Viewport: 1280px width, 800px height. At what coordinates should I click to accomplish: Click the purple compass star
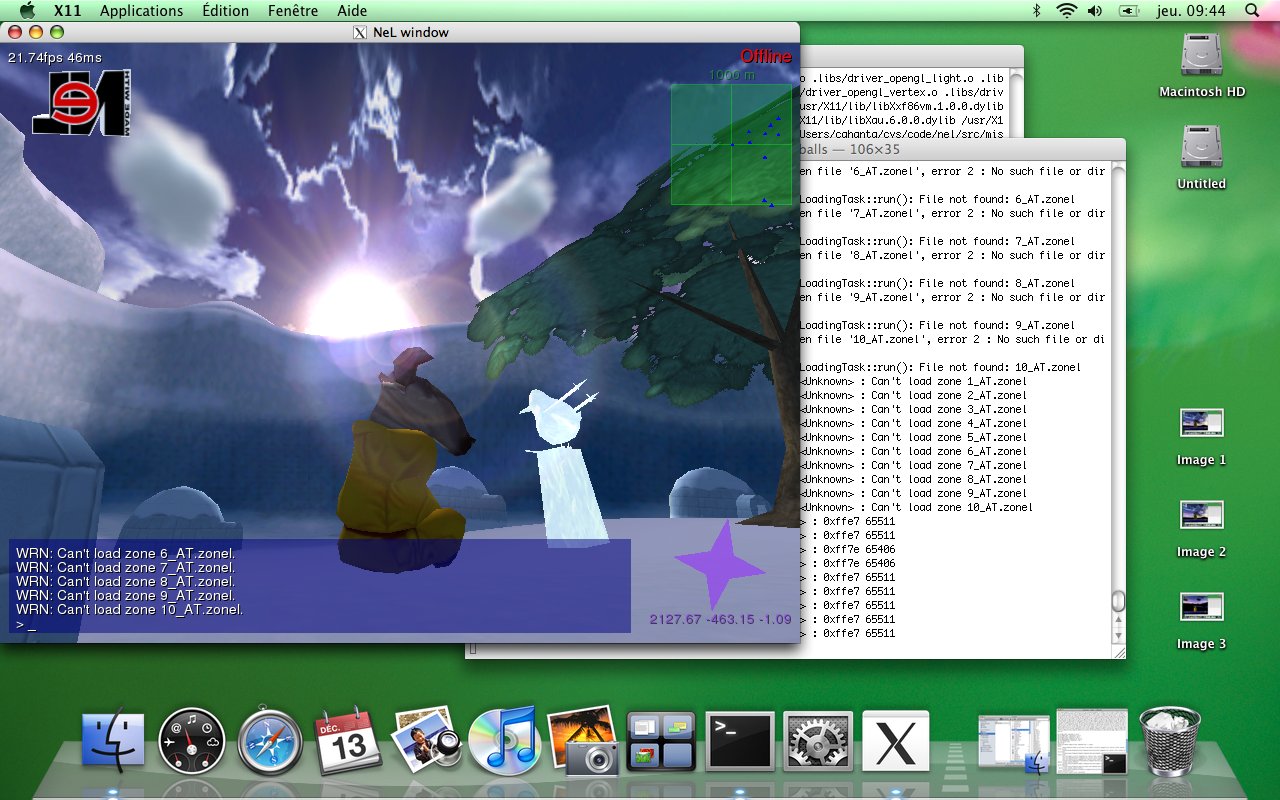720,565
